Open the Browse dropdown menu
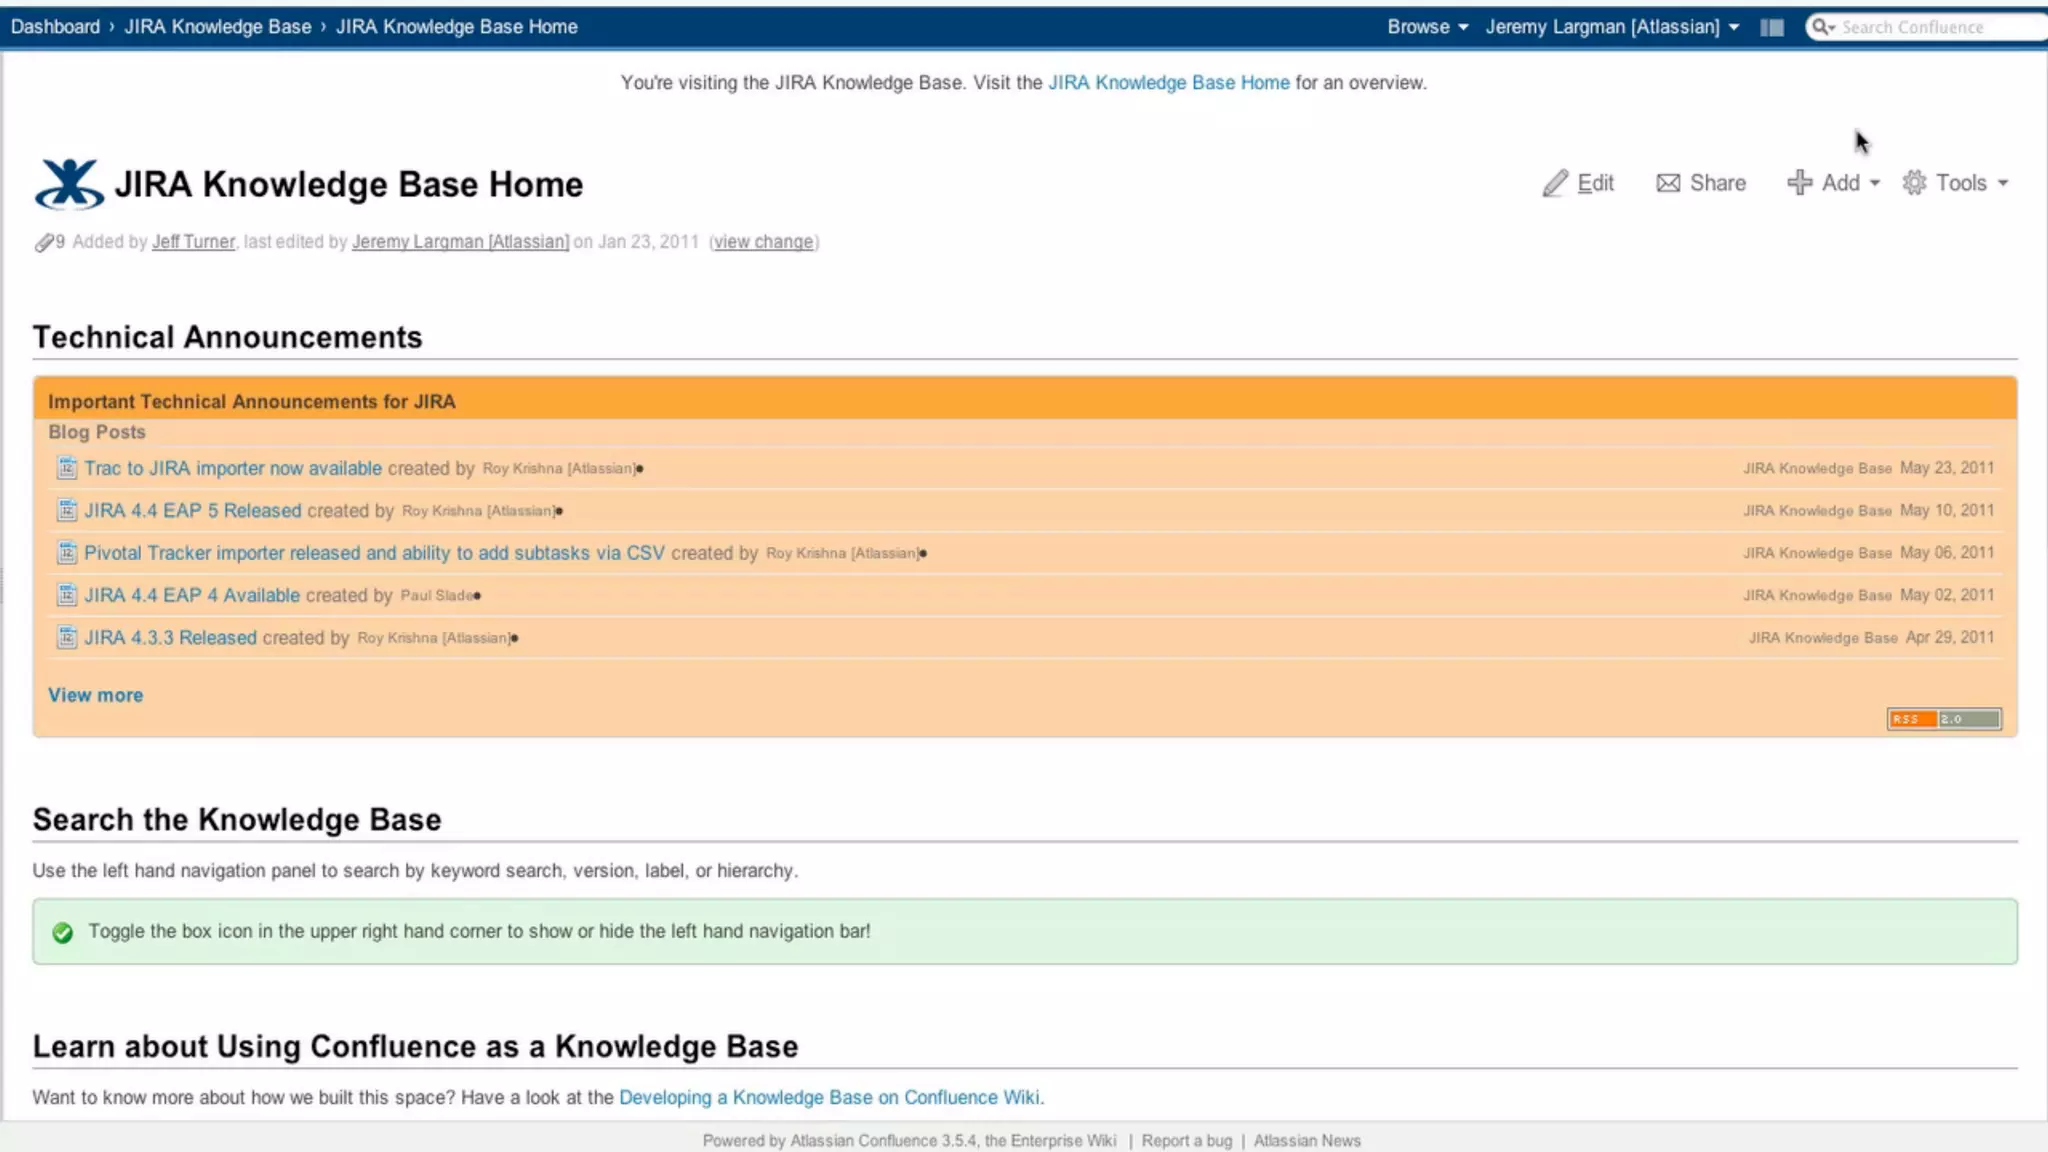The image size is (2048, 1152). click(1427, 27)
